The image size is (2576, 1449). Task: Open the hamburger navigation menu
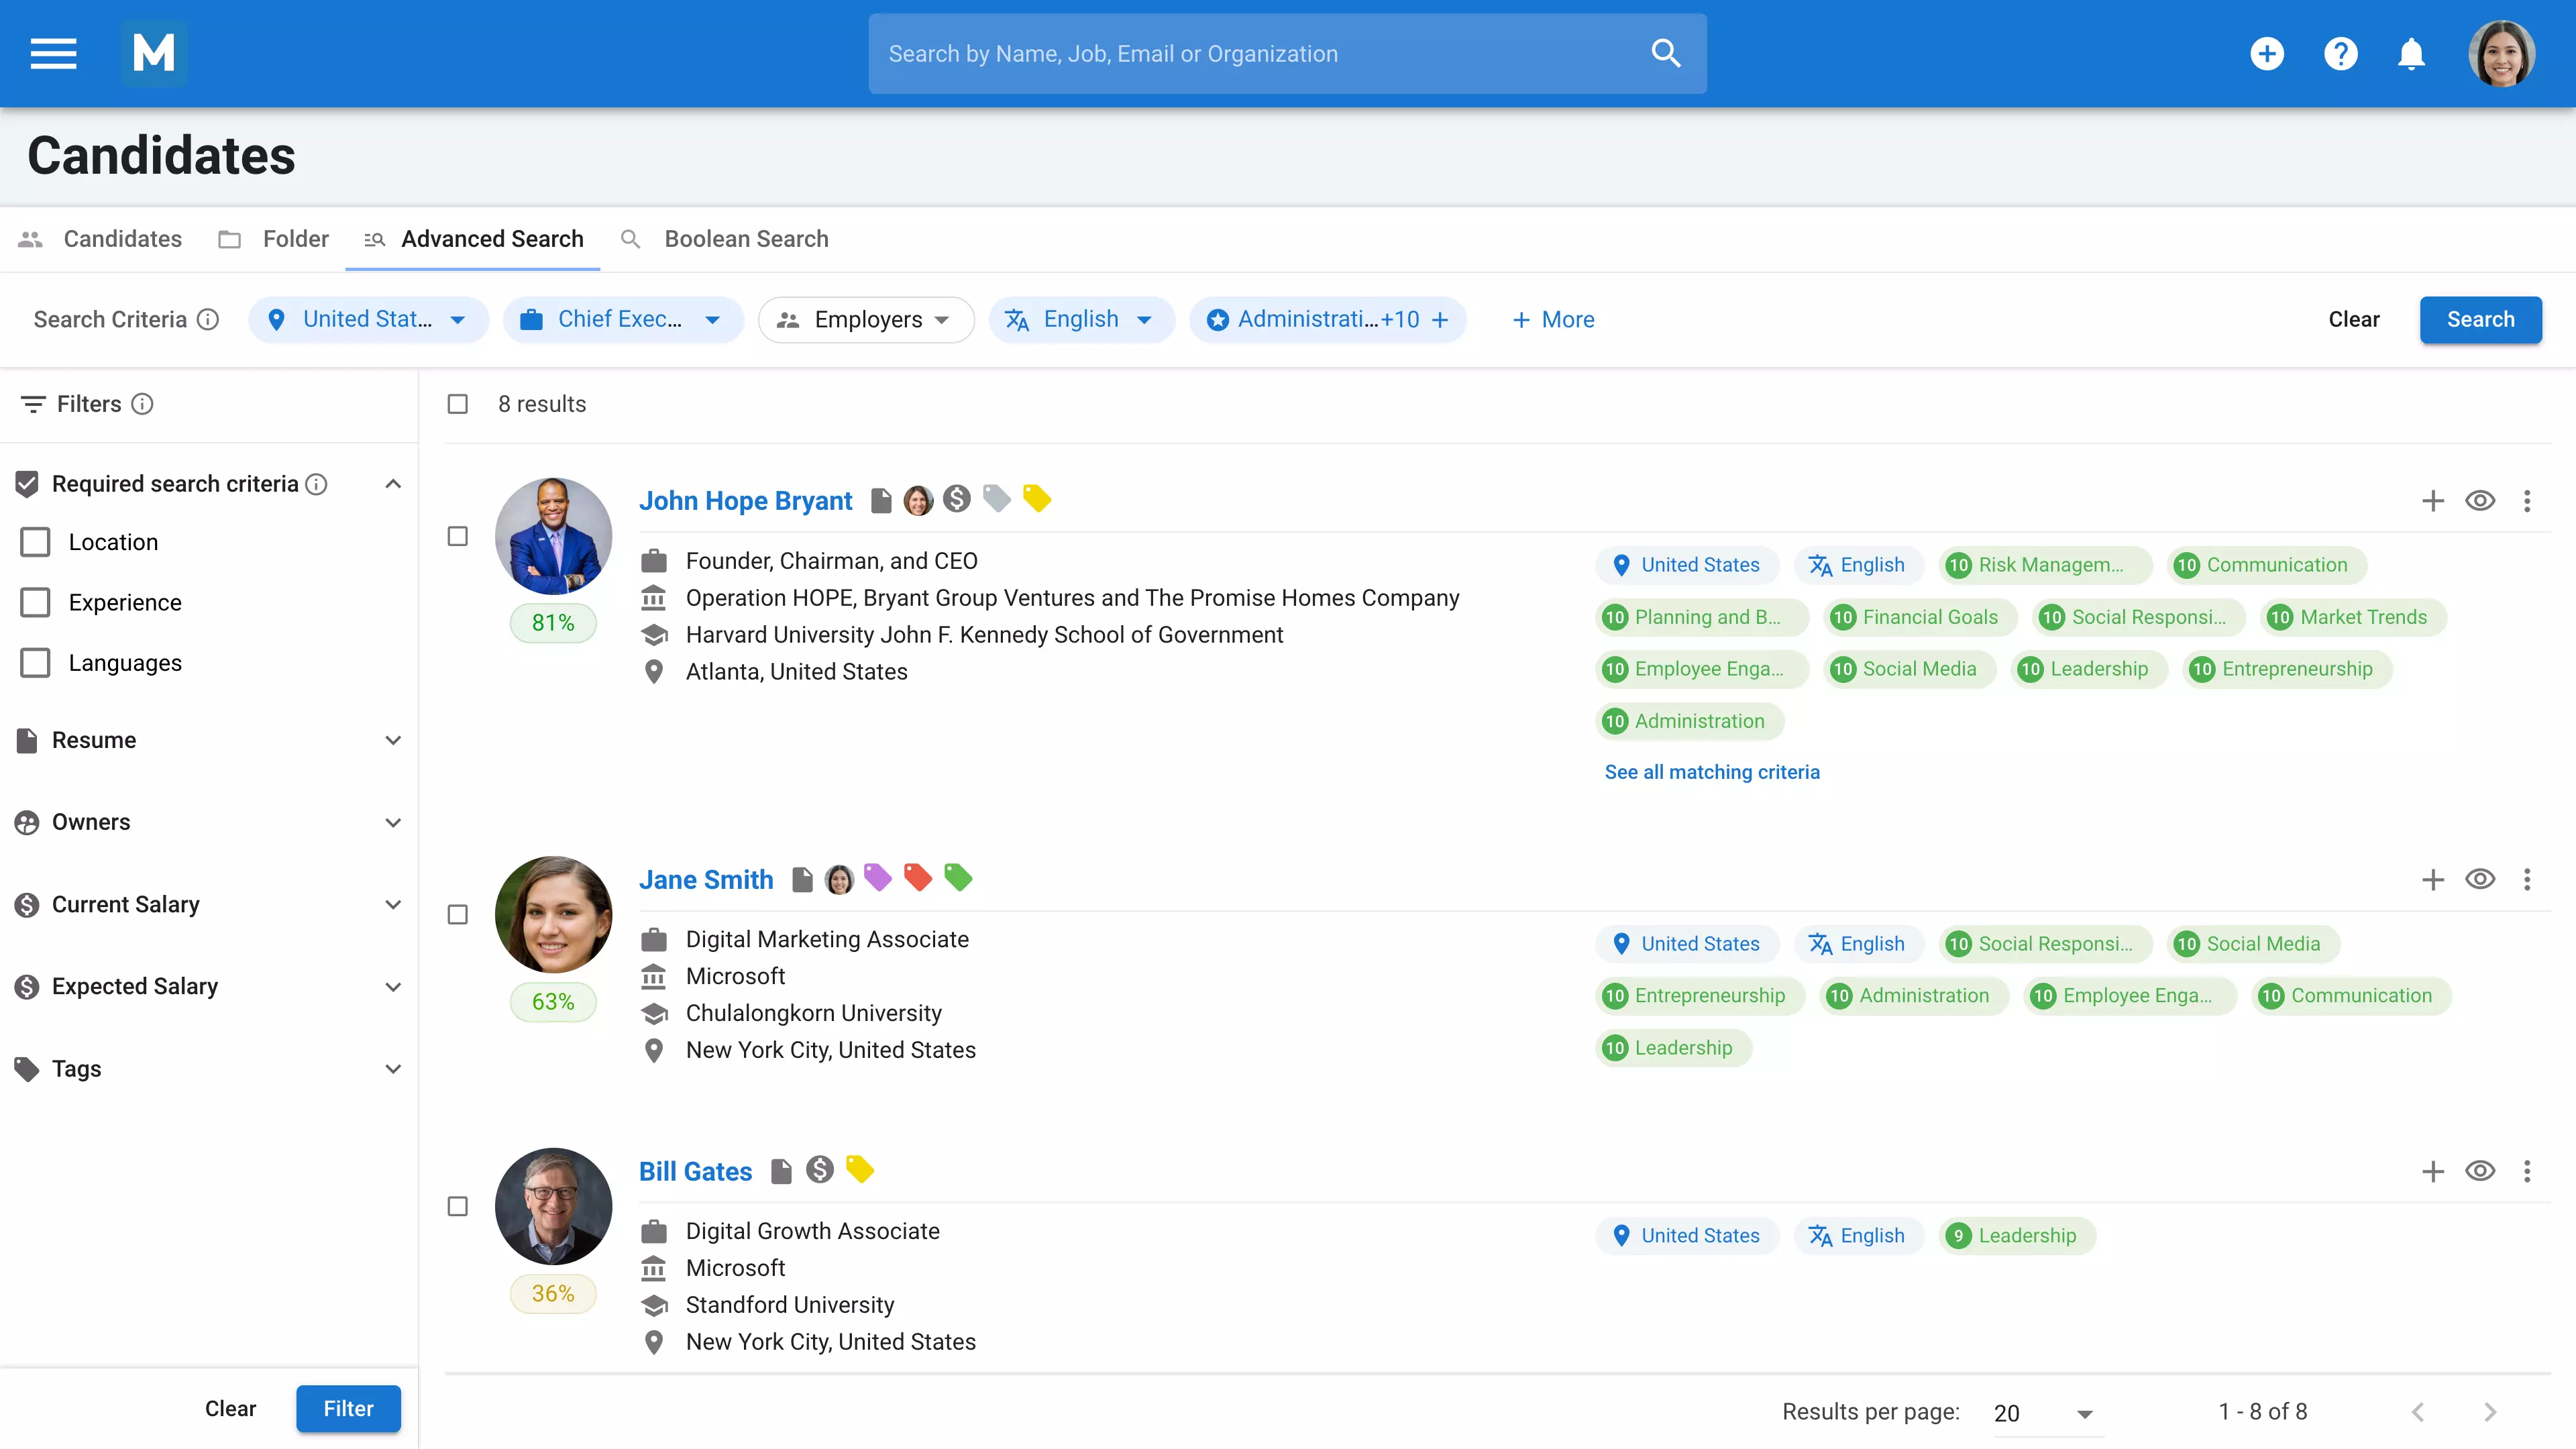[53, 53]
